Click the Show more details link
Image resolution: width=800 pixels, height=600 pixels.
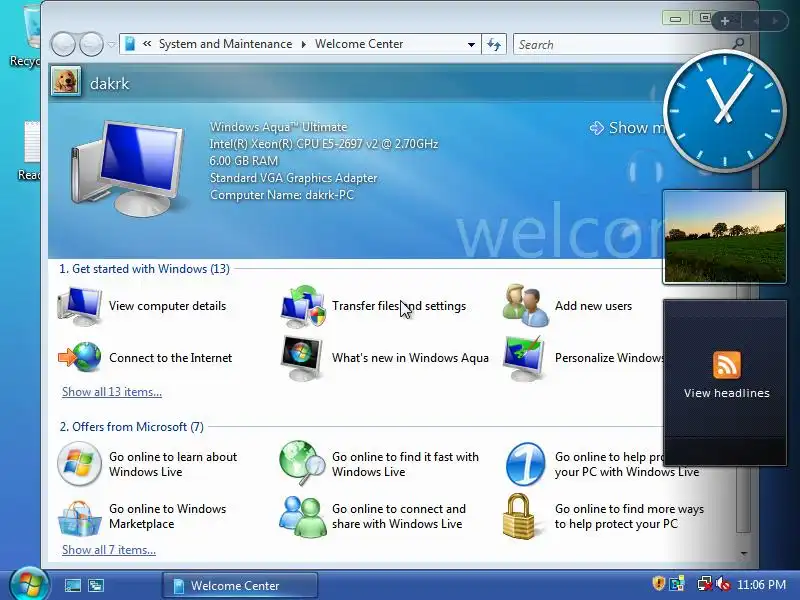pos(628,128)
